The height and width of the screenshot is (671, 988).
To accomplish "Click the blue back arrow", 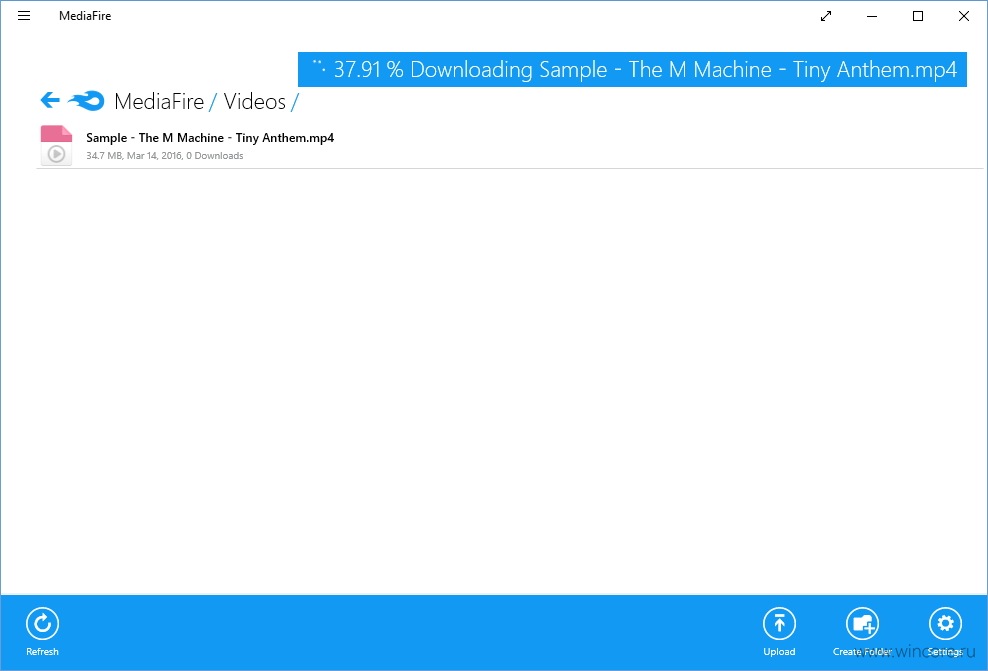I will coord(50,100).
